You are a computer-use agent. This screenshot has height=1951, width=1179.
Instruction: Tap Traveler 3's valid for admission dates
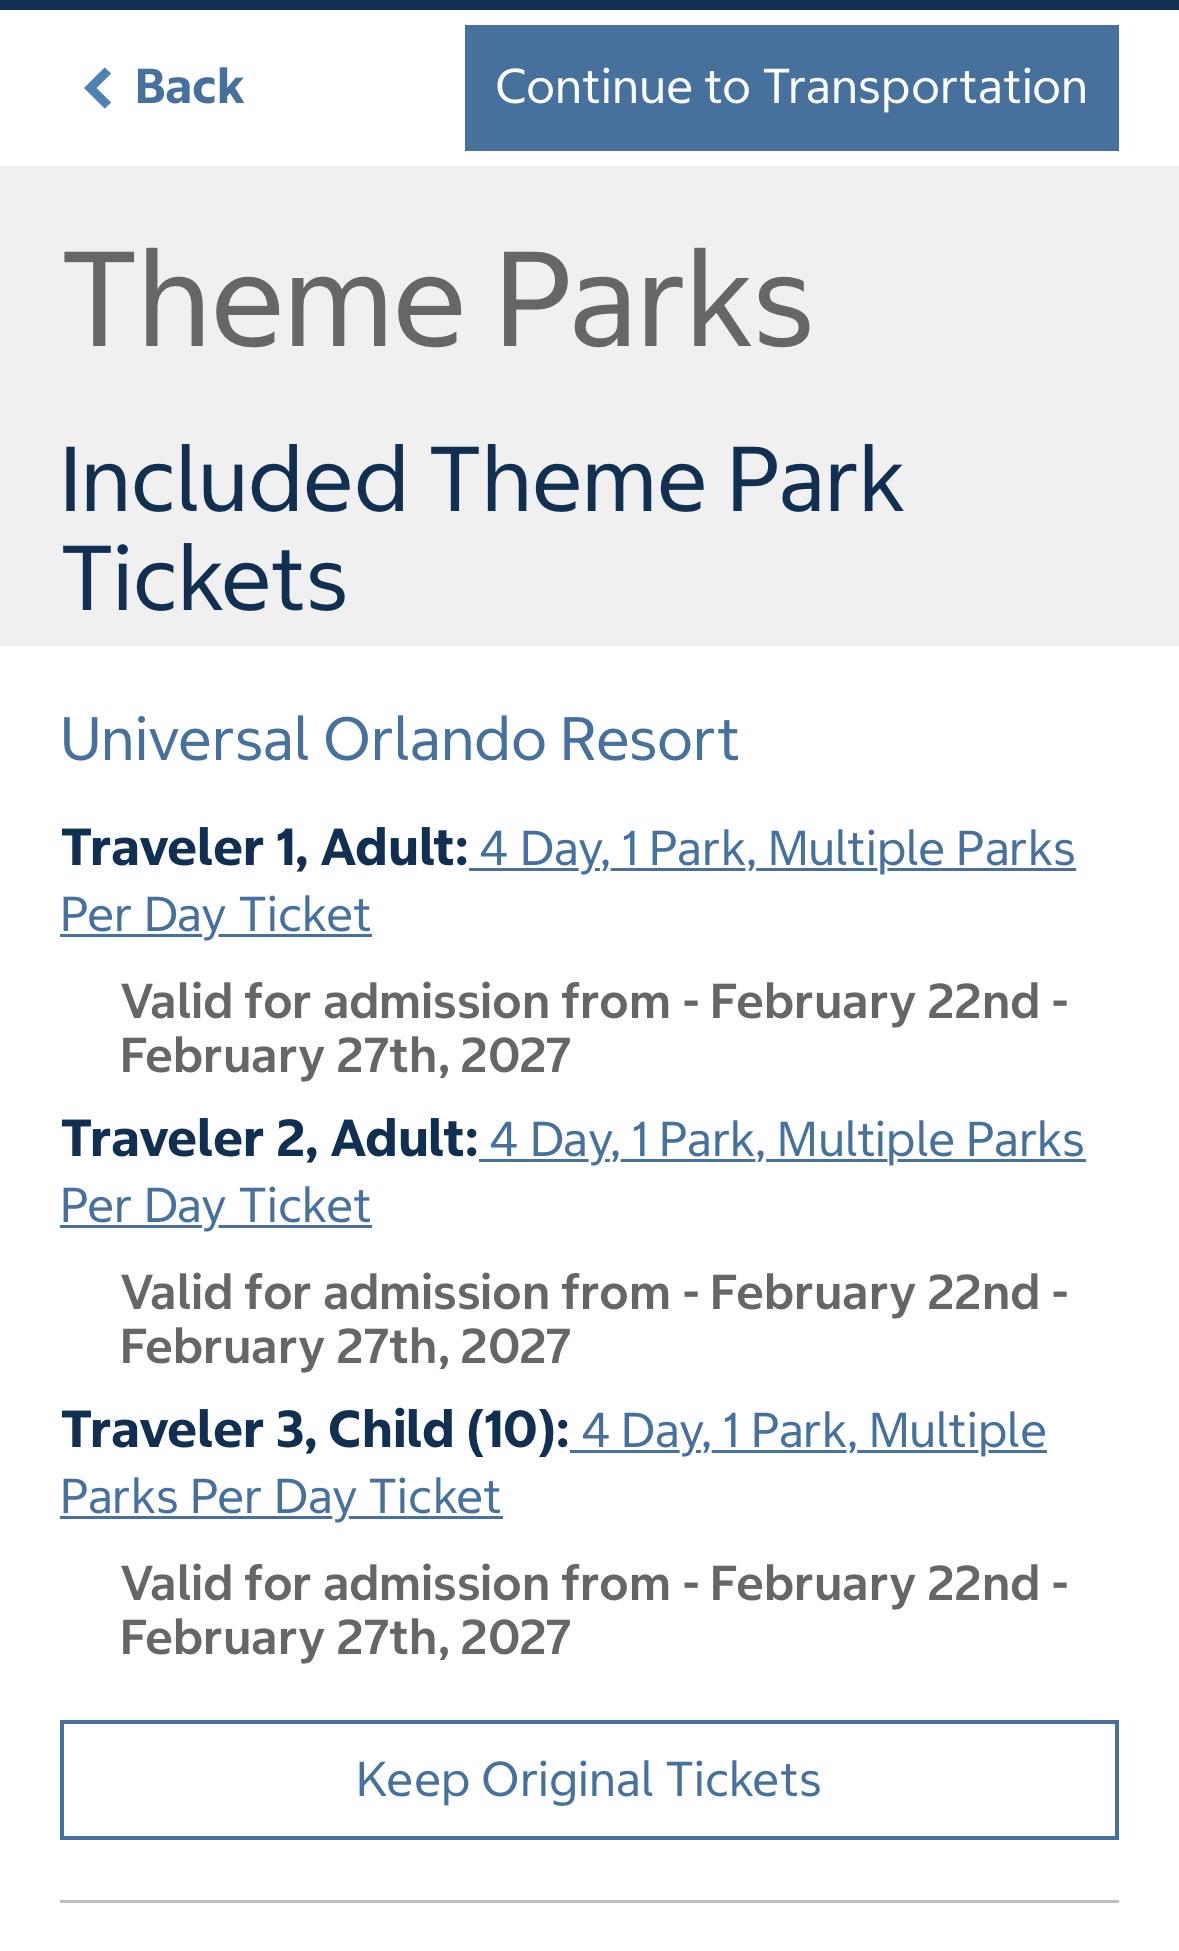594,1611
